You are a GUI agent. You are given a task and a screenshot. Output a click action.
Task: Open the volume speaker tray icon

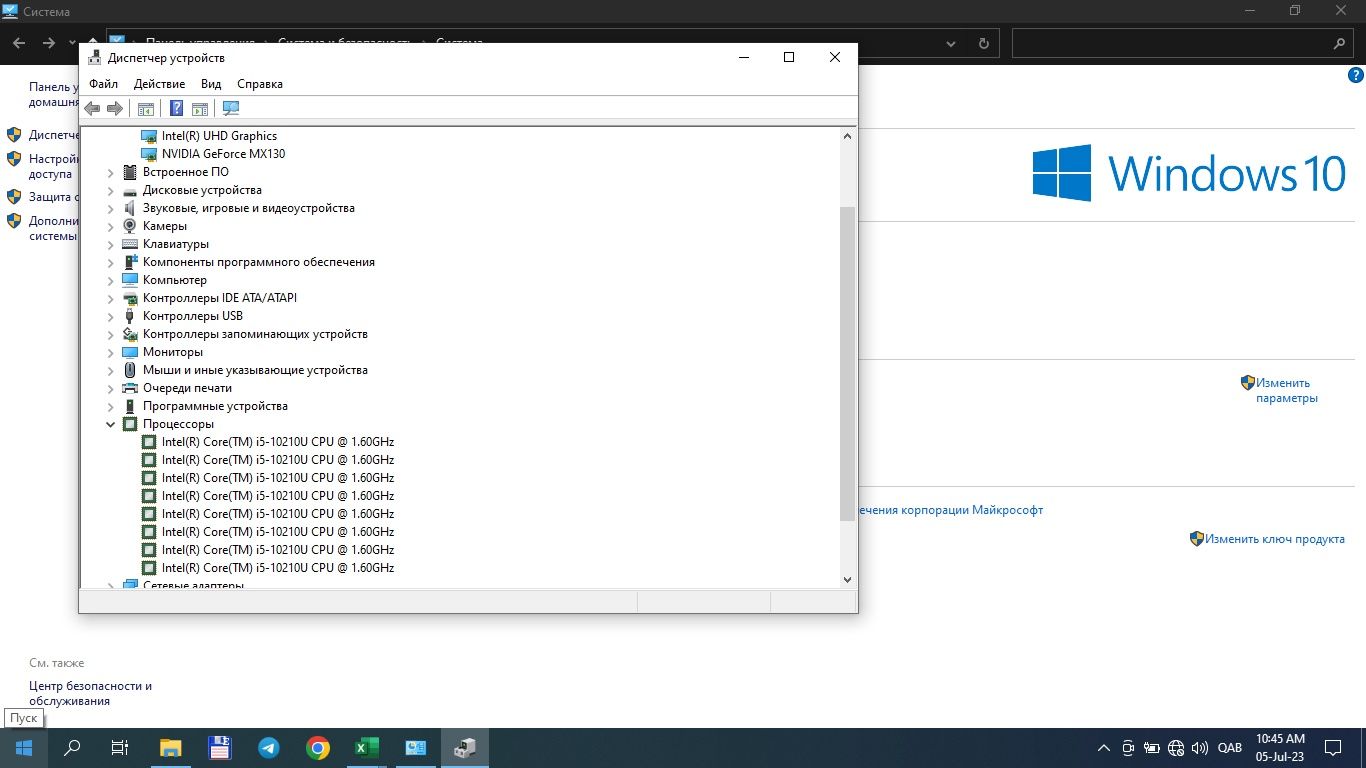pos(1199,748)
